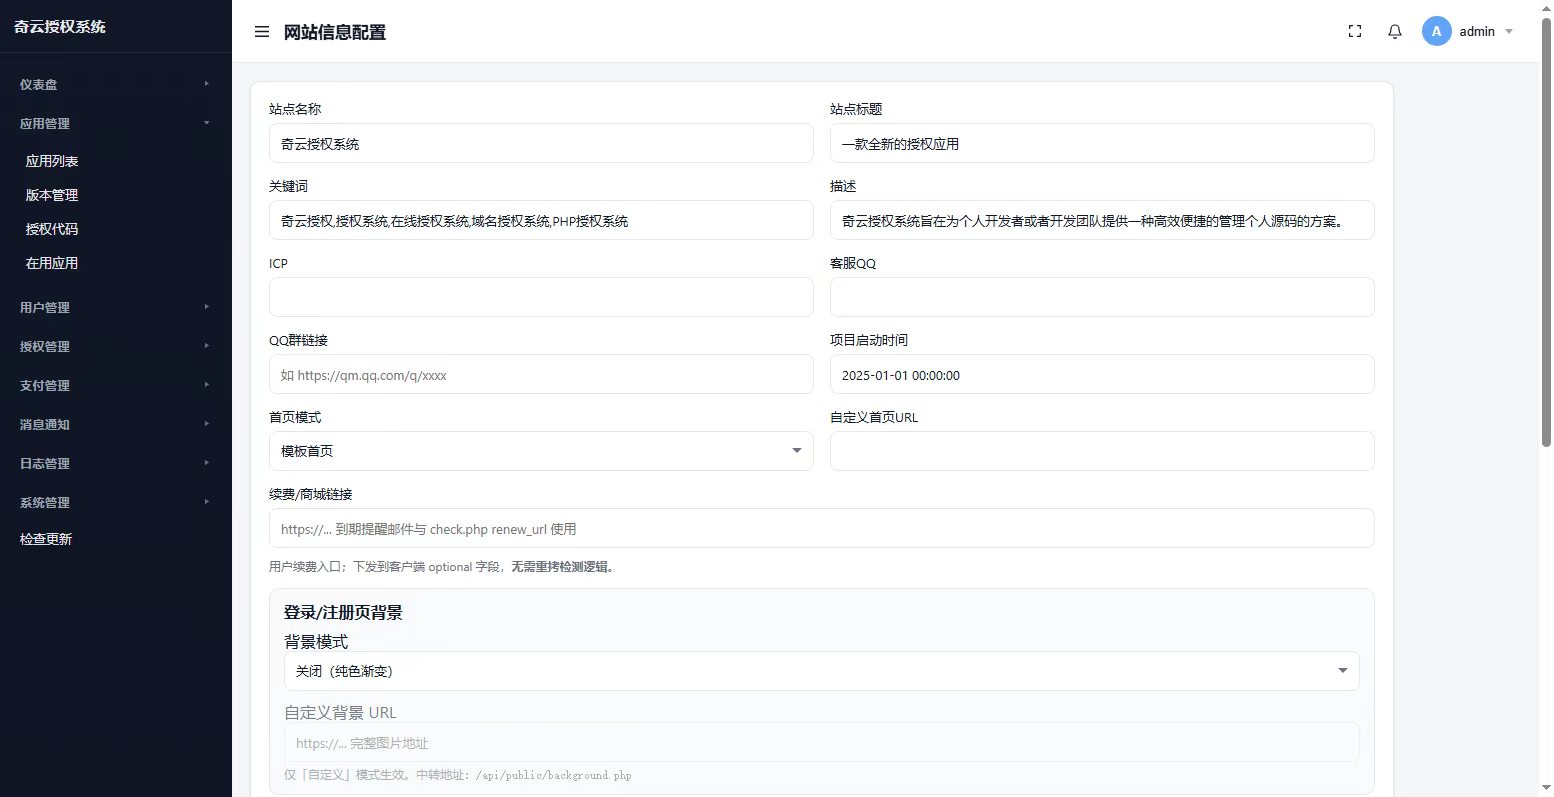
Task: Focus the QQ群链接 input field
Action: 541,374
